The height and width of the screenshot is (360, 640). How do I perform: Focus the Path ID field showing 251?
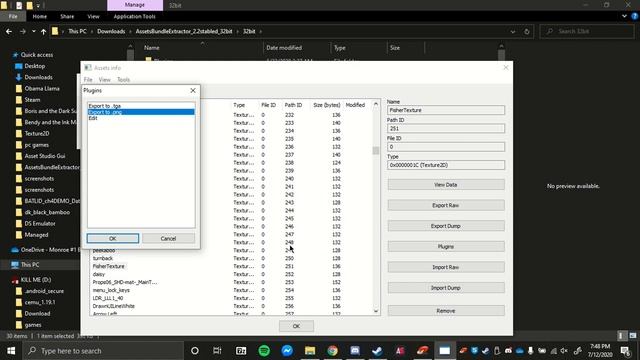pos(446,128)
